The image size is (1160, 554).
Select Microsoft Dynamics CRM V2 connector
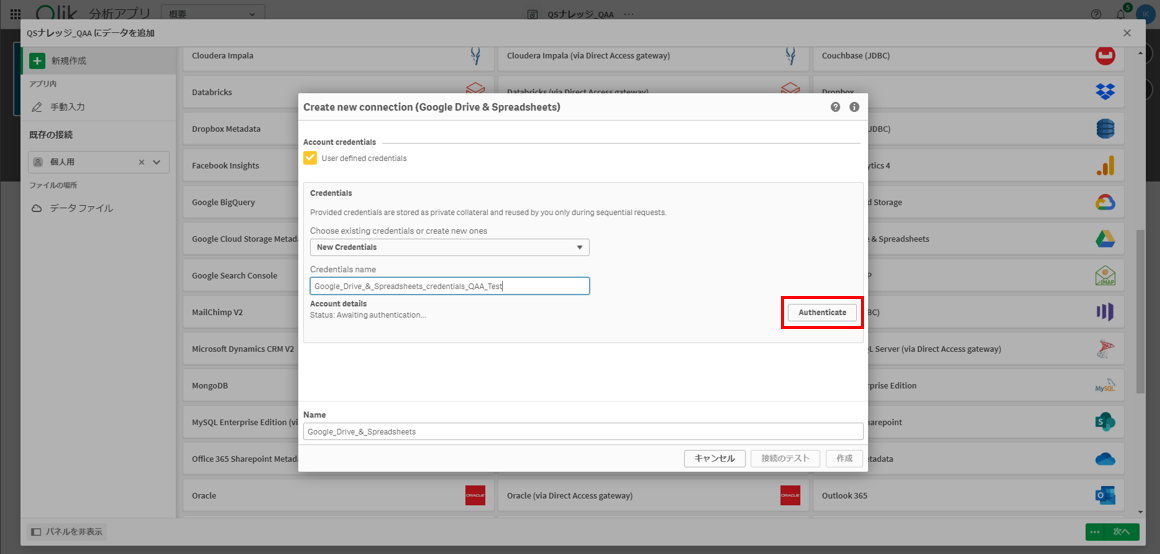coord(240,349)
